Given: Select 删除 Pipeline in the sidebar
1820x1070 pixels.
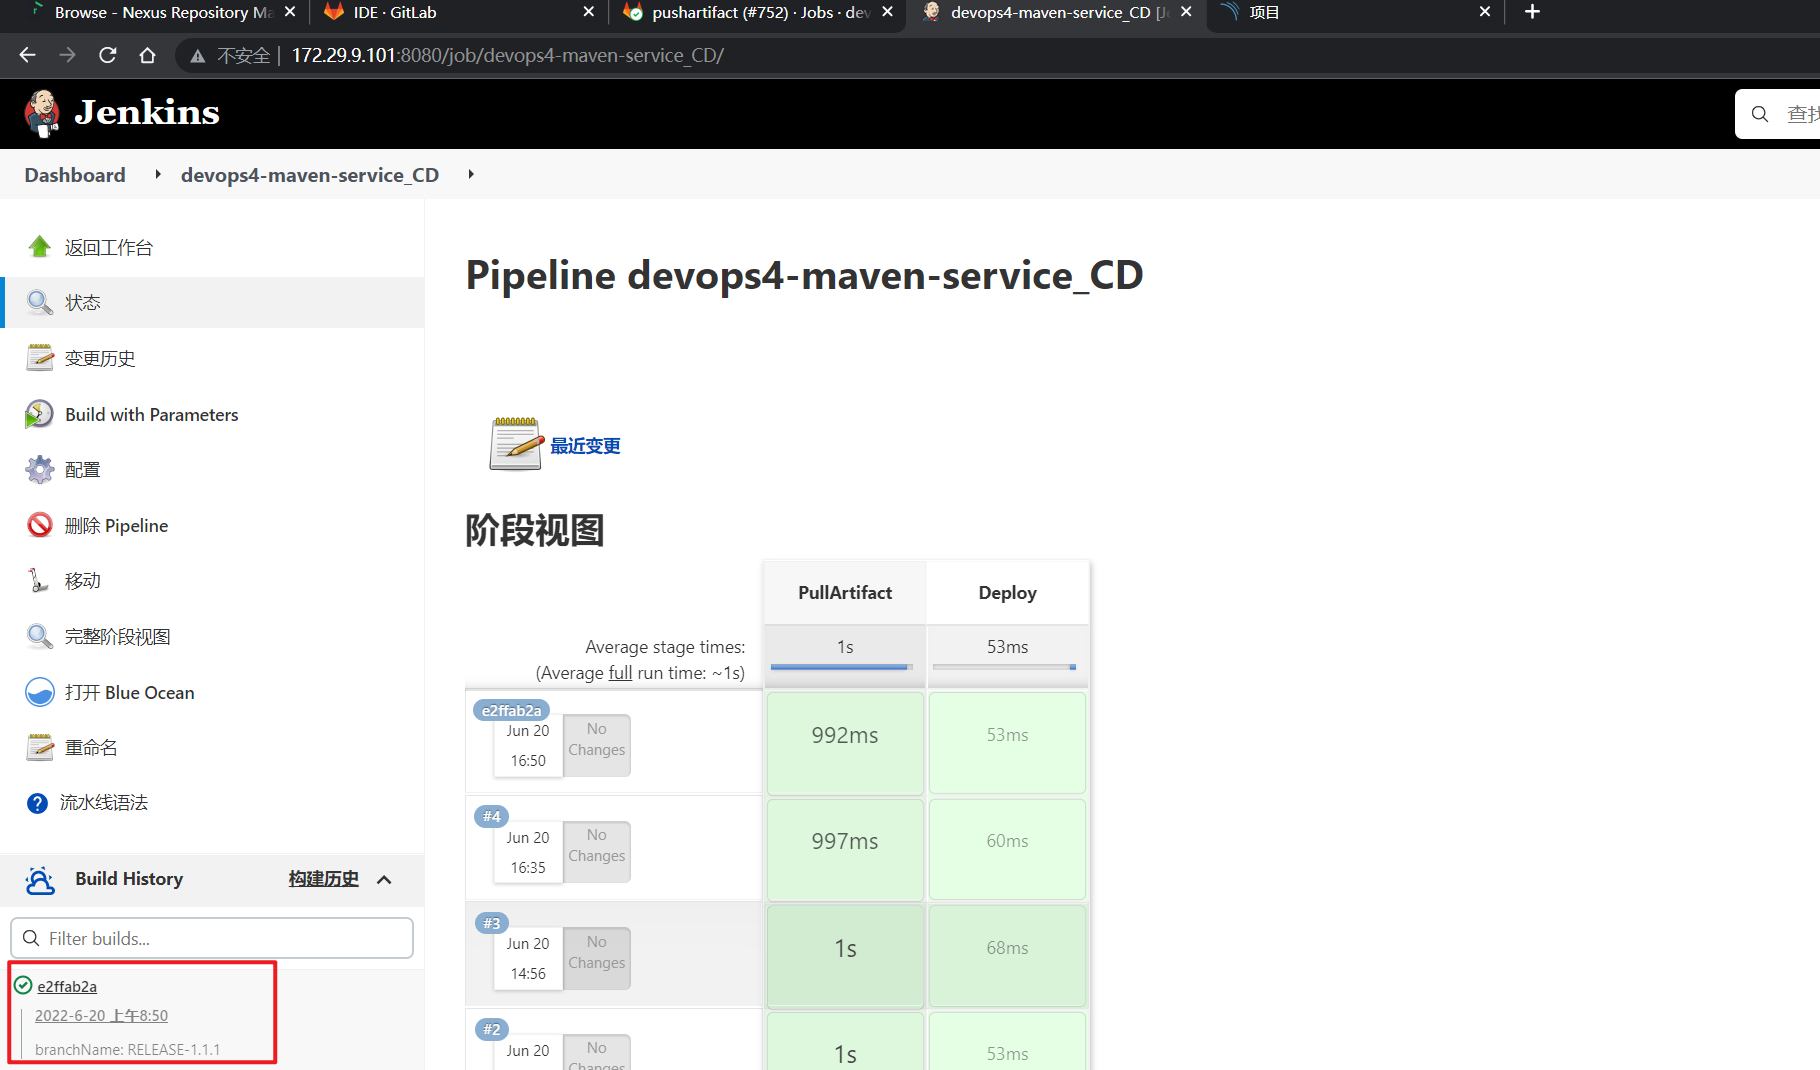Looking at the screenshot, I should [116, 525].
